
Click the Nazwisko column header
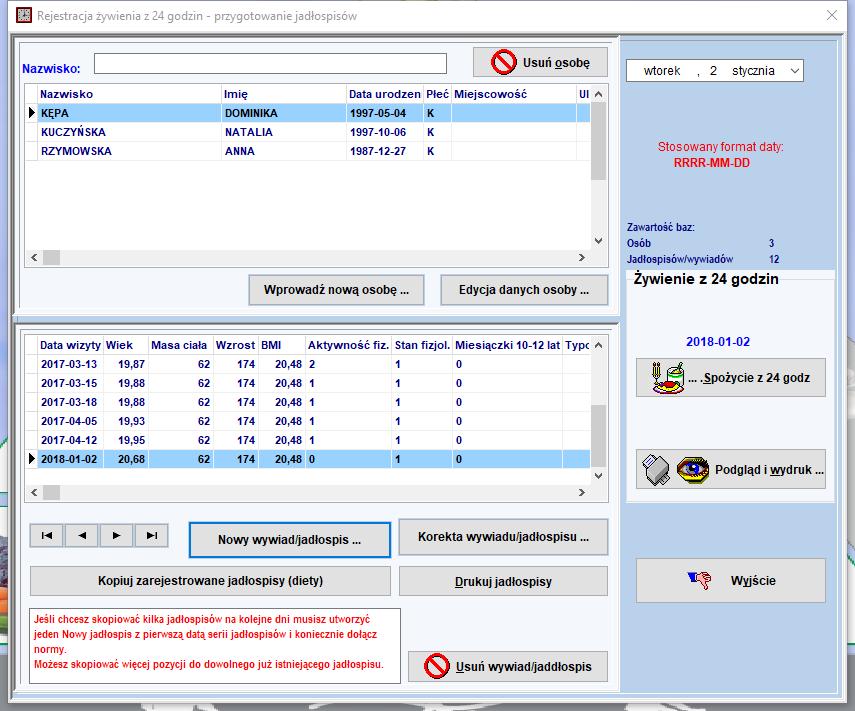click(x=130, y=94)
